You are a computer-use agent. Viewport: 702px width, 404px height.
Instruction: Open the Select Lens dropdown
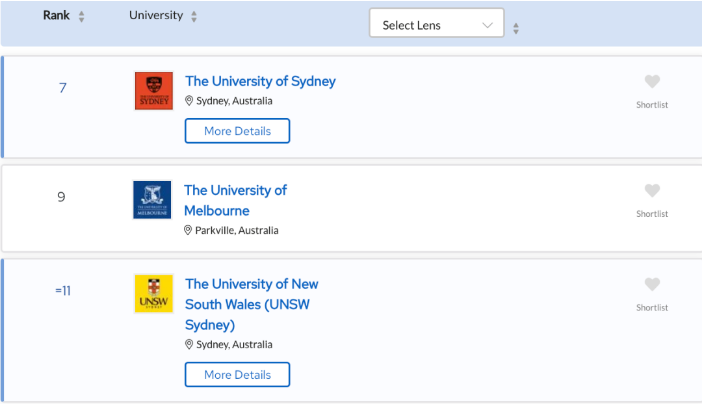pyautogui.click(x=437, y=23)
